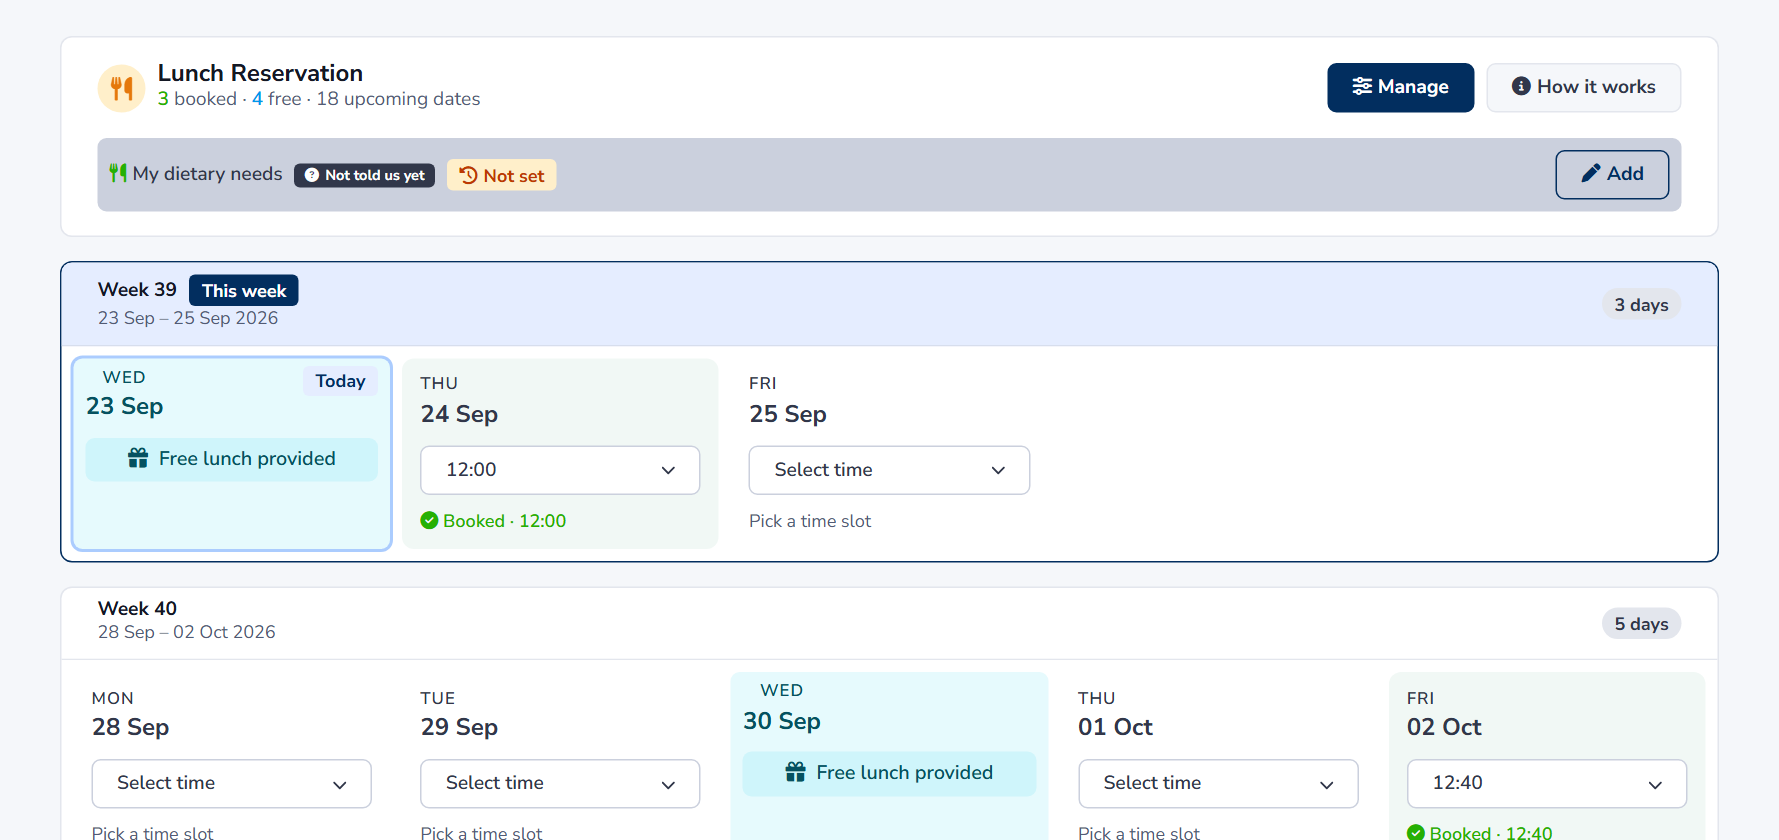Viewport: 1779px width, 840px height.
Task: Click the pencil icon in Add button
Action: [x=1591, y=173]
